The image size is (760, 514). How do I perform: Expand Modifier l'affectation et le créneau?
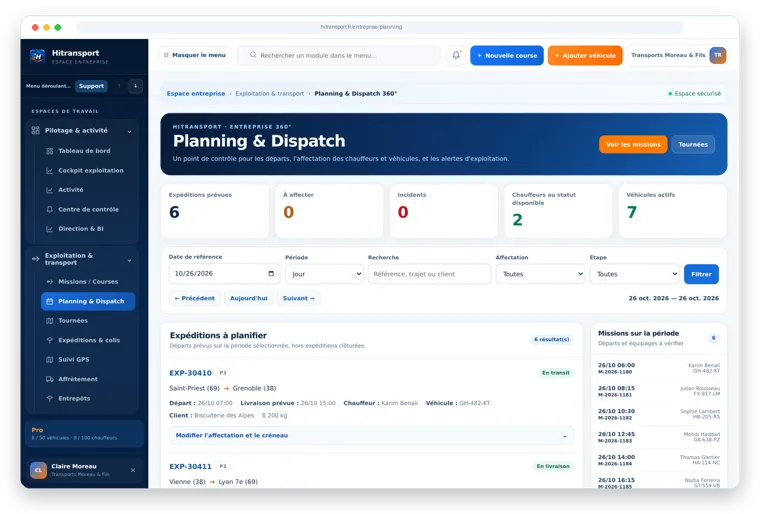coord(371,435)
